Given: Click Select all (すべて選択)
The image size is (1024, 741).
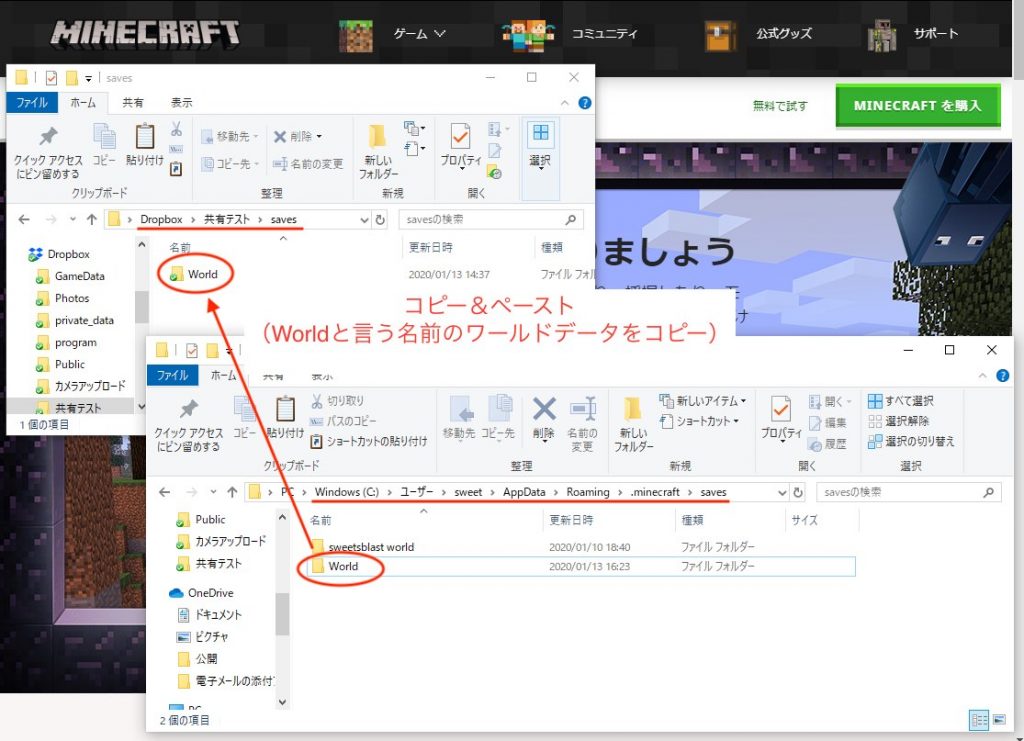Looking at the screenshot, I should click(x=901, y=401).
